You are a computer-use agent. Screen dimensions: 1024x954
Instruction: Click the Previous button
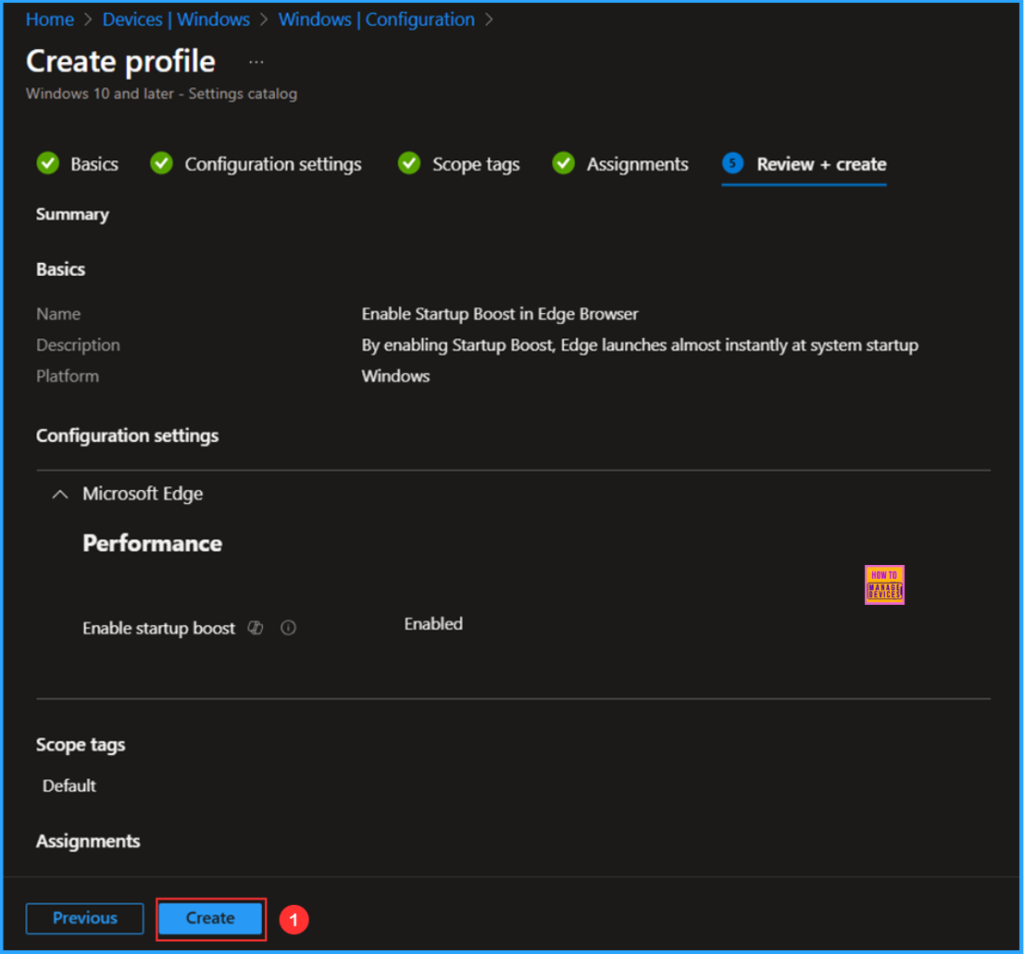click(85, 918)
